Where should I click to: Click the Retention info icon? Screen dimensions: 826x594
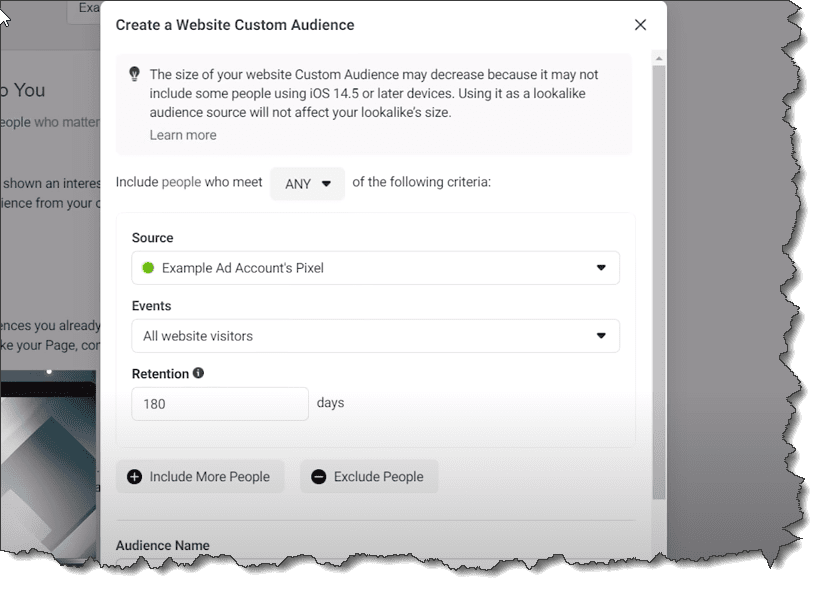(198, 373)
